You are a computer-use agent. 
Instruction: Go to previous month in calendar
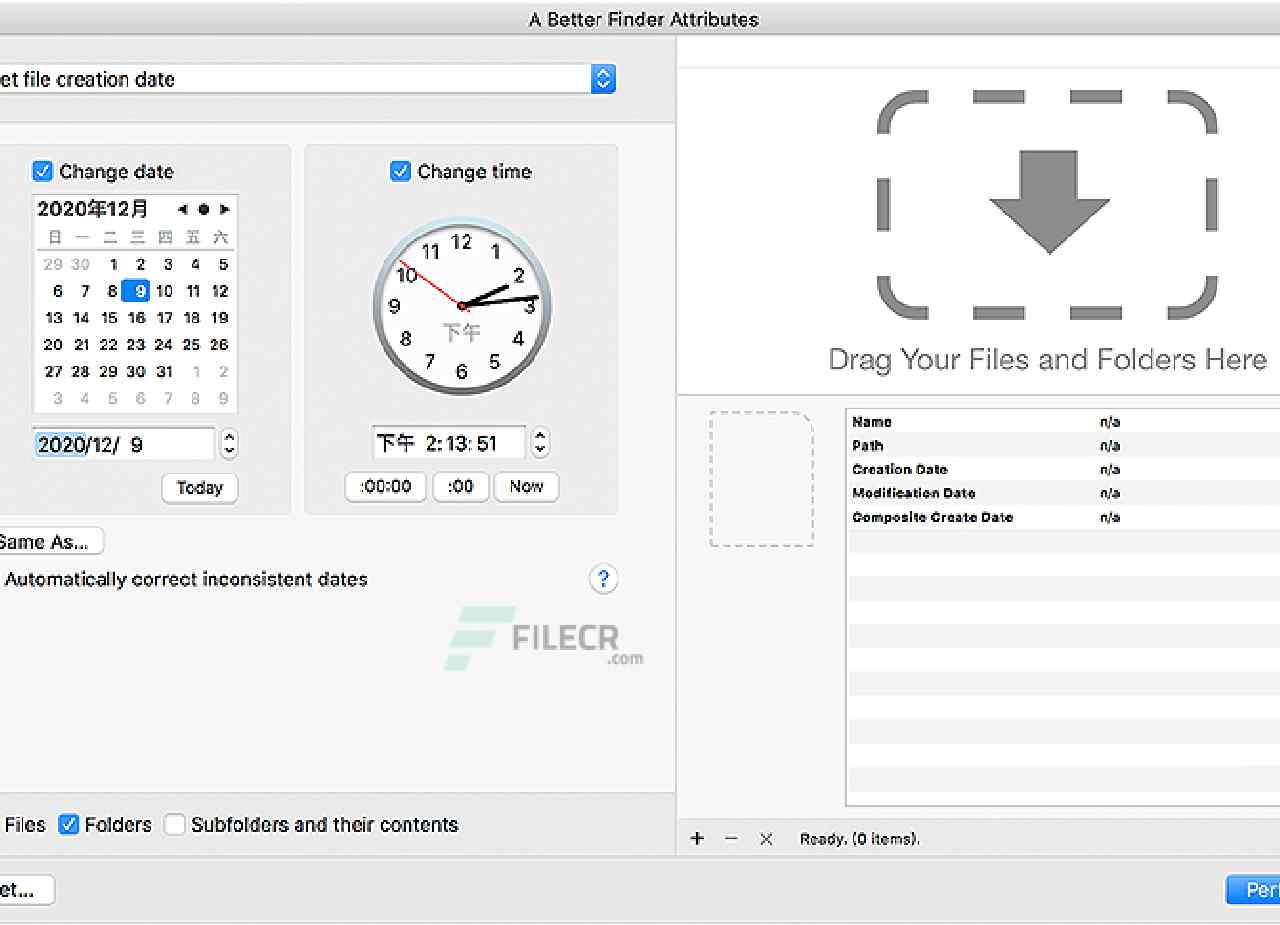182,209
